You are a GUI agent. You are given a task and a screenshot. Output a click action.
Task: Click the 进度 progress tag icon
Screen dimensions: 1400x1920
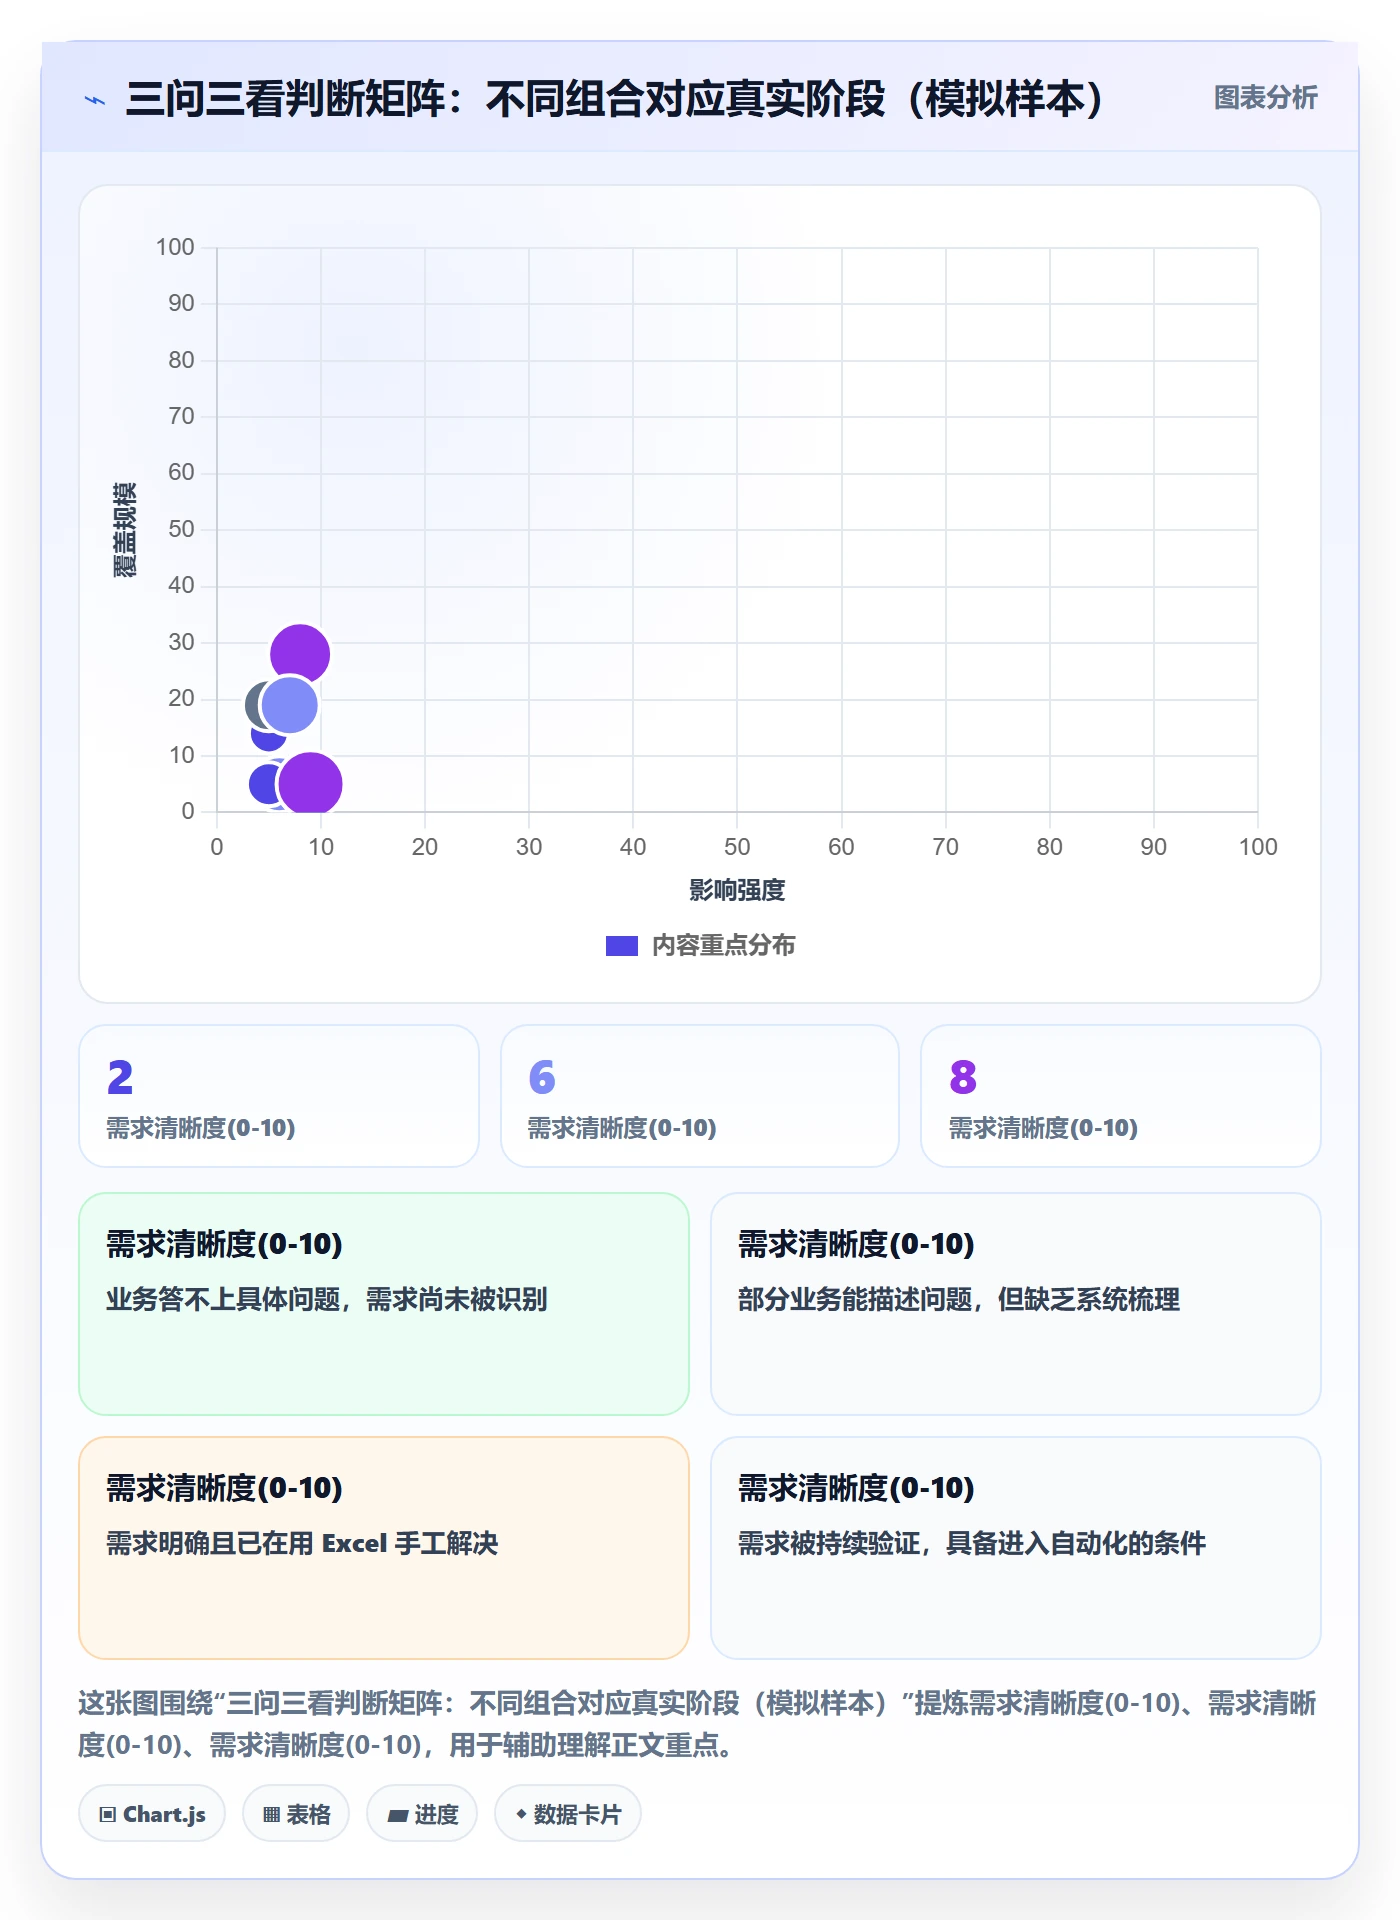(x=398, y=1815)
